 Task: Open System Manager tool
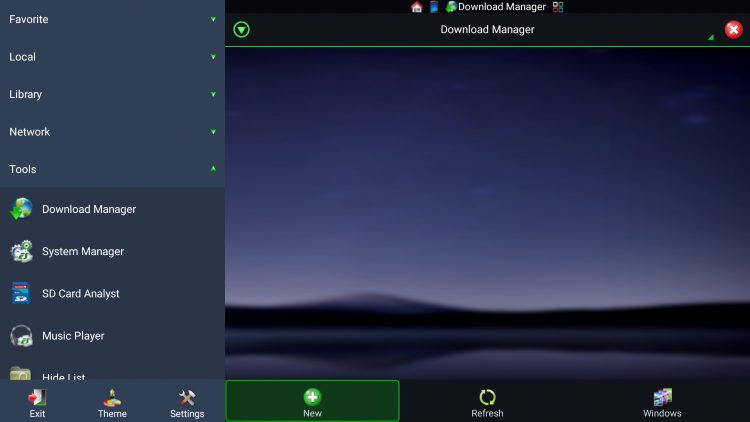(x=82, y=251)
